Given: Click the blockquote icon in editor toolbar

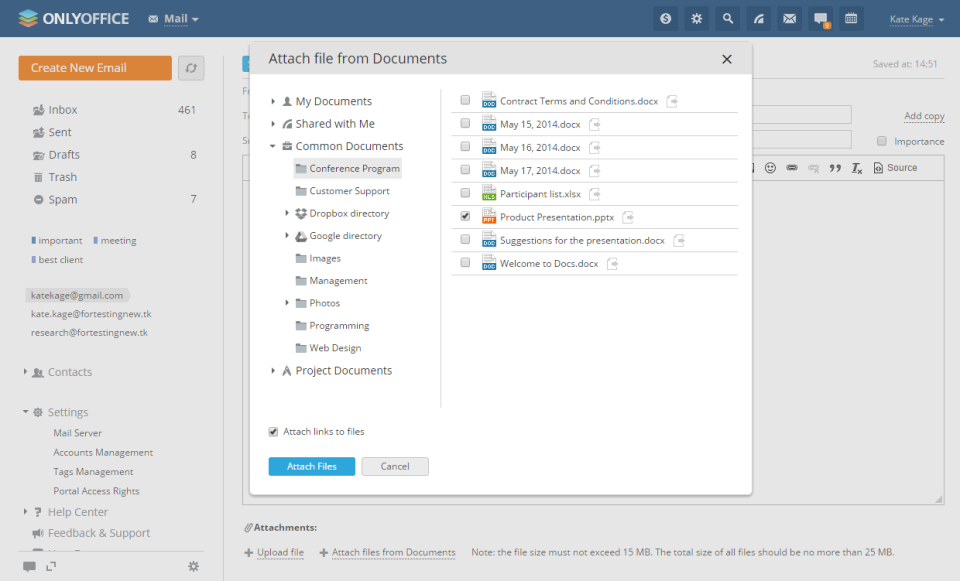Looking at the screenshot, I should pyautogui.click(x=835, y=168).
